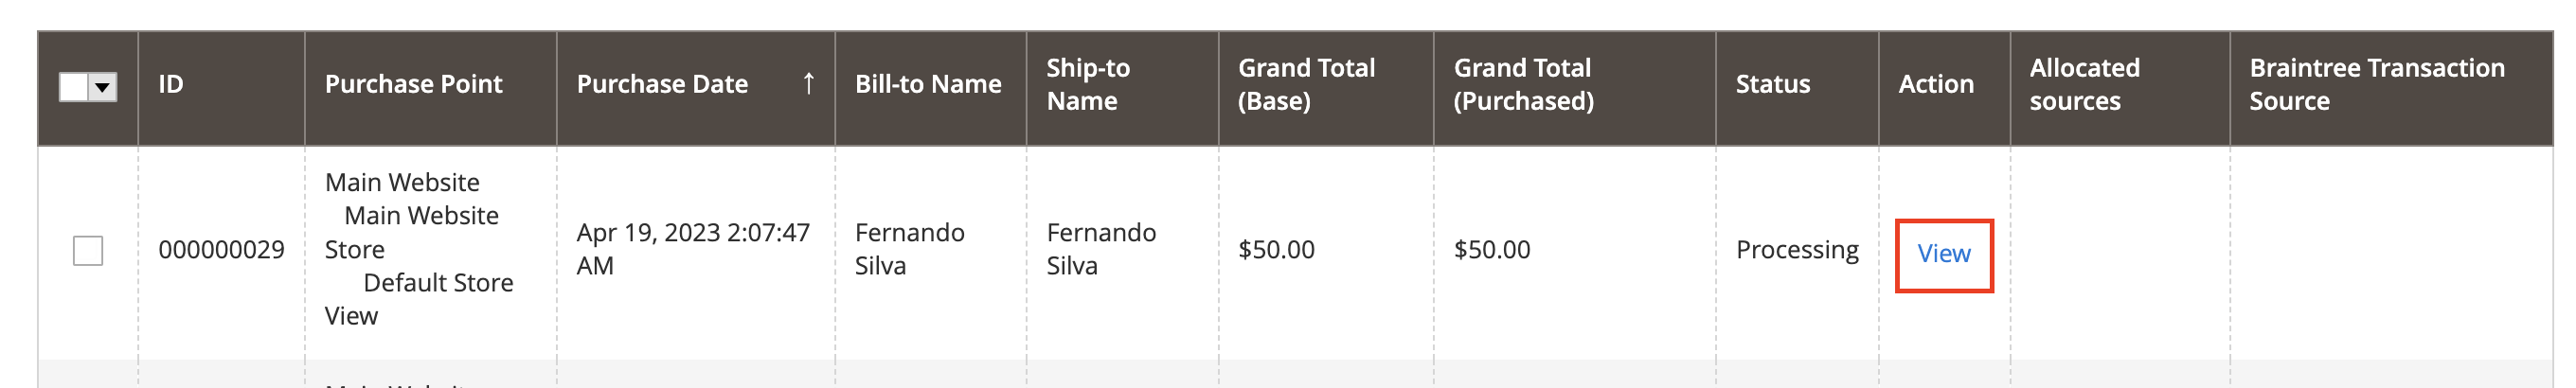
Task: Click the Allocated sources column header
Action: (2084, 85)
